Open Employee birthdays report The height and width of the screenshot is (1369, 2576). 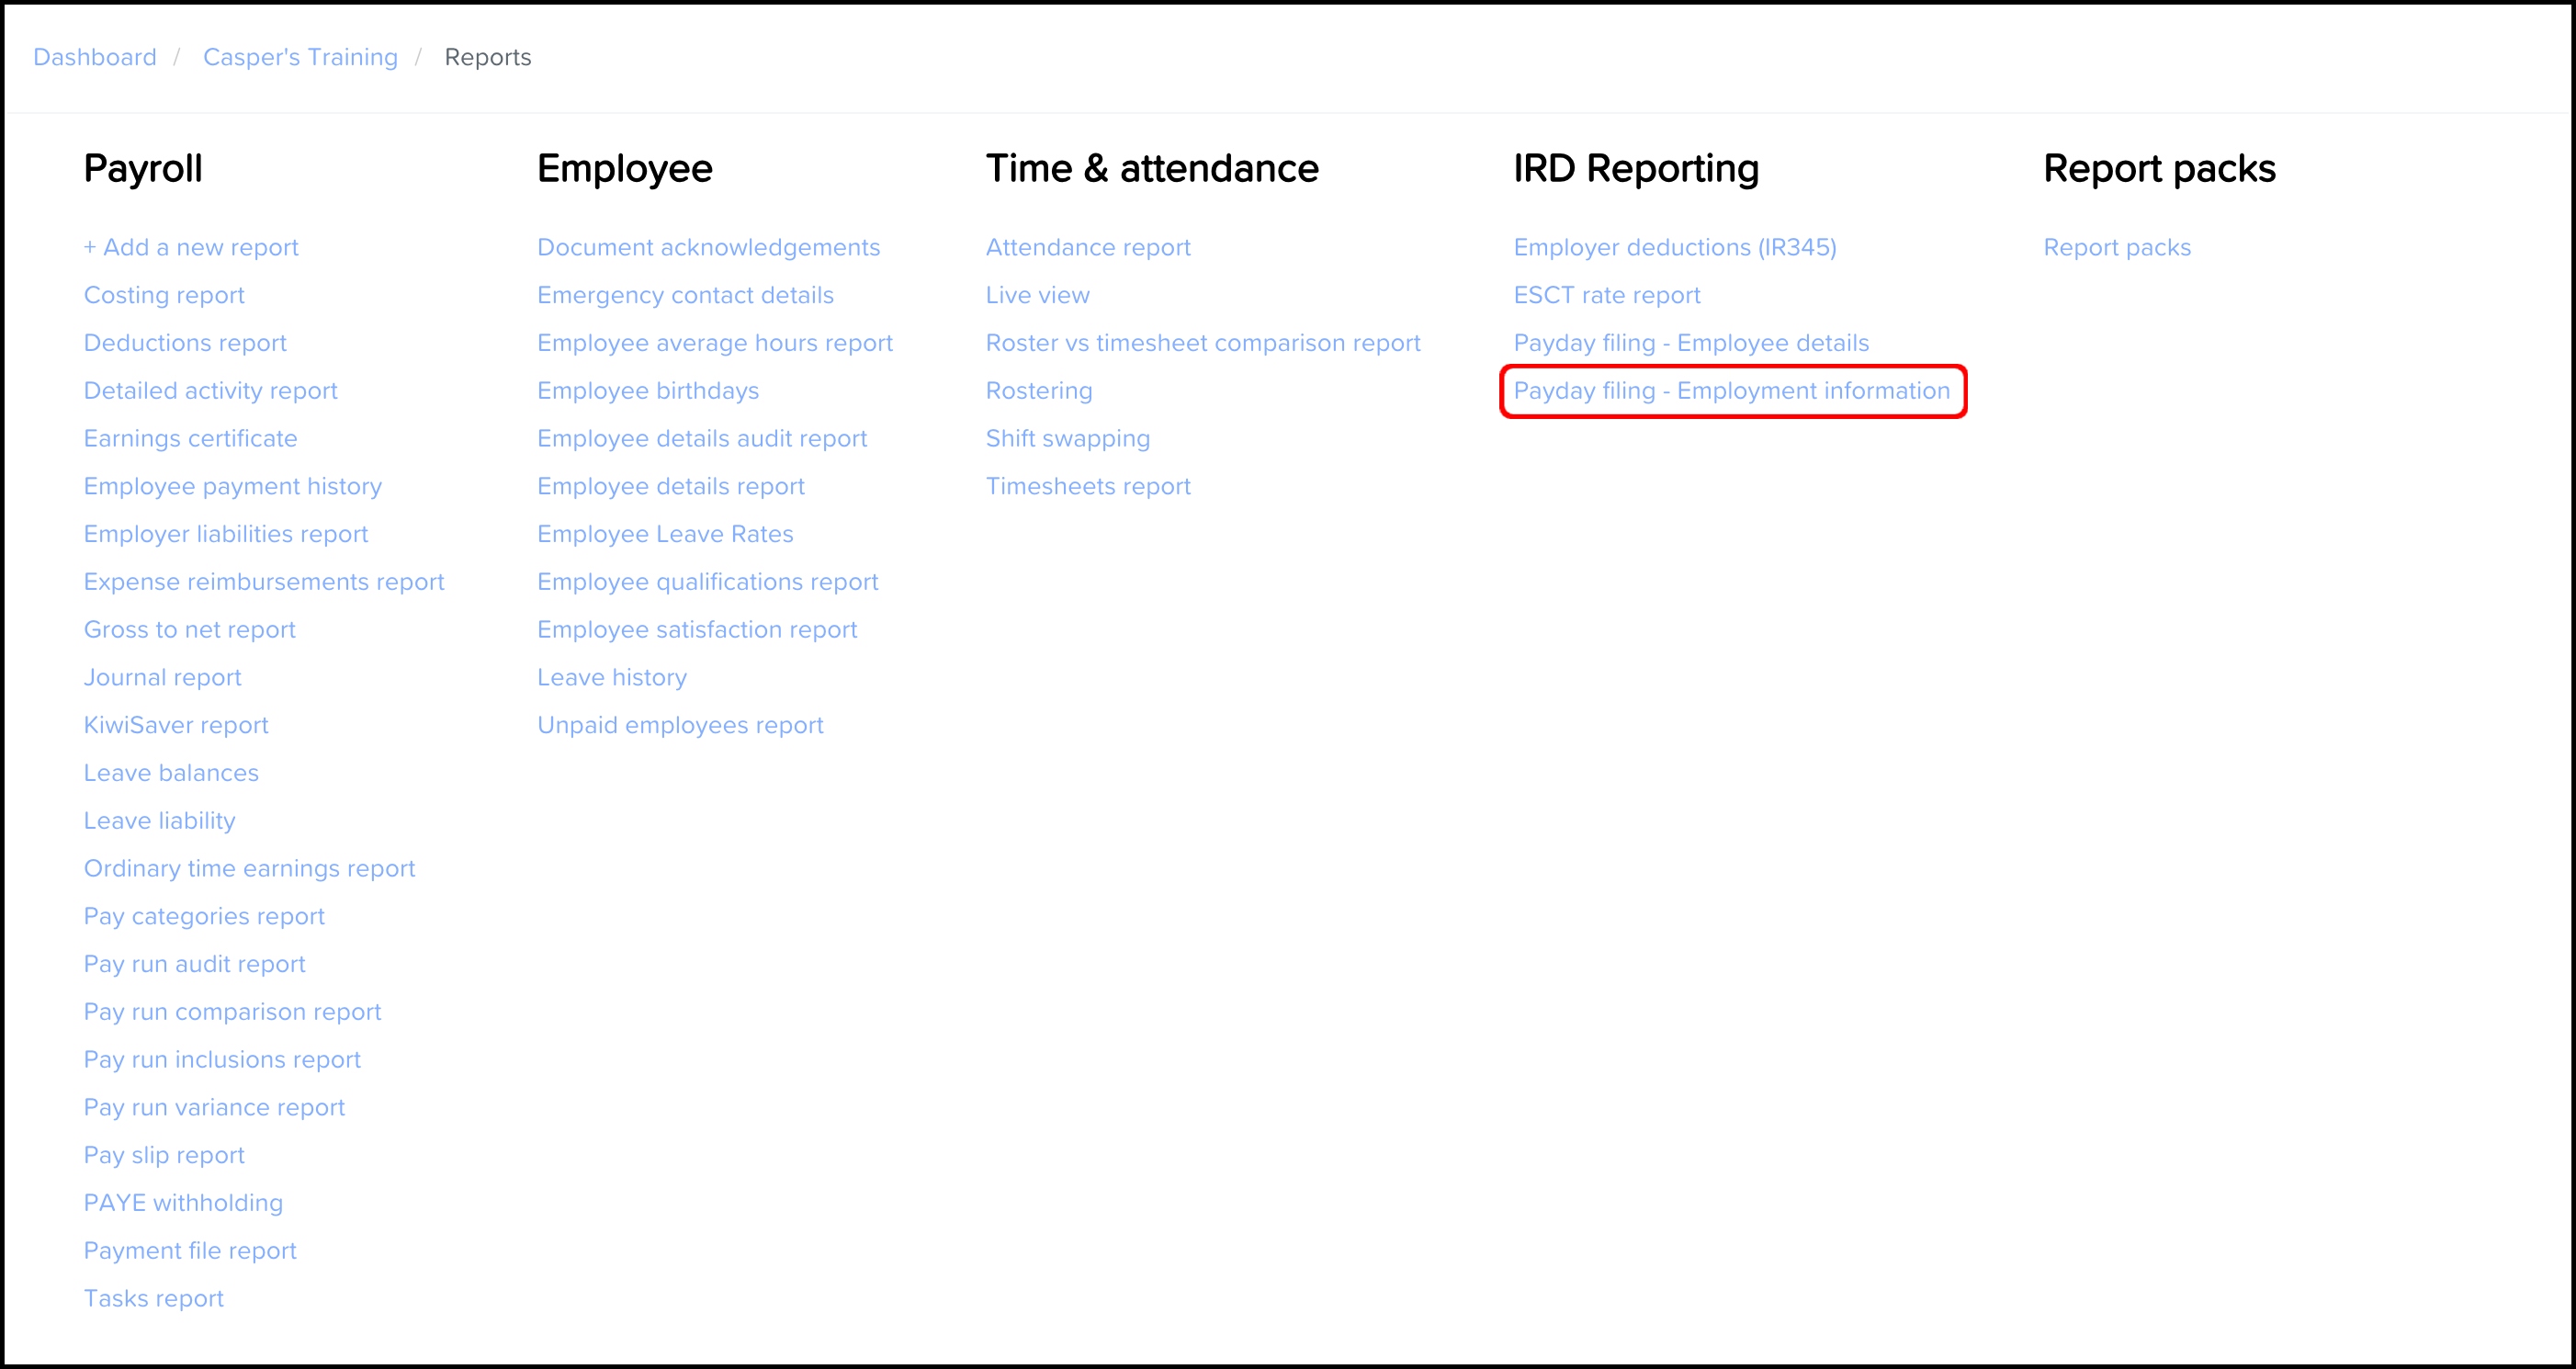(x=648, y=391)
